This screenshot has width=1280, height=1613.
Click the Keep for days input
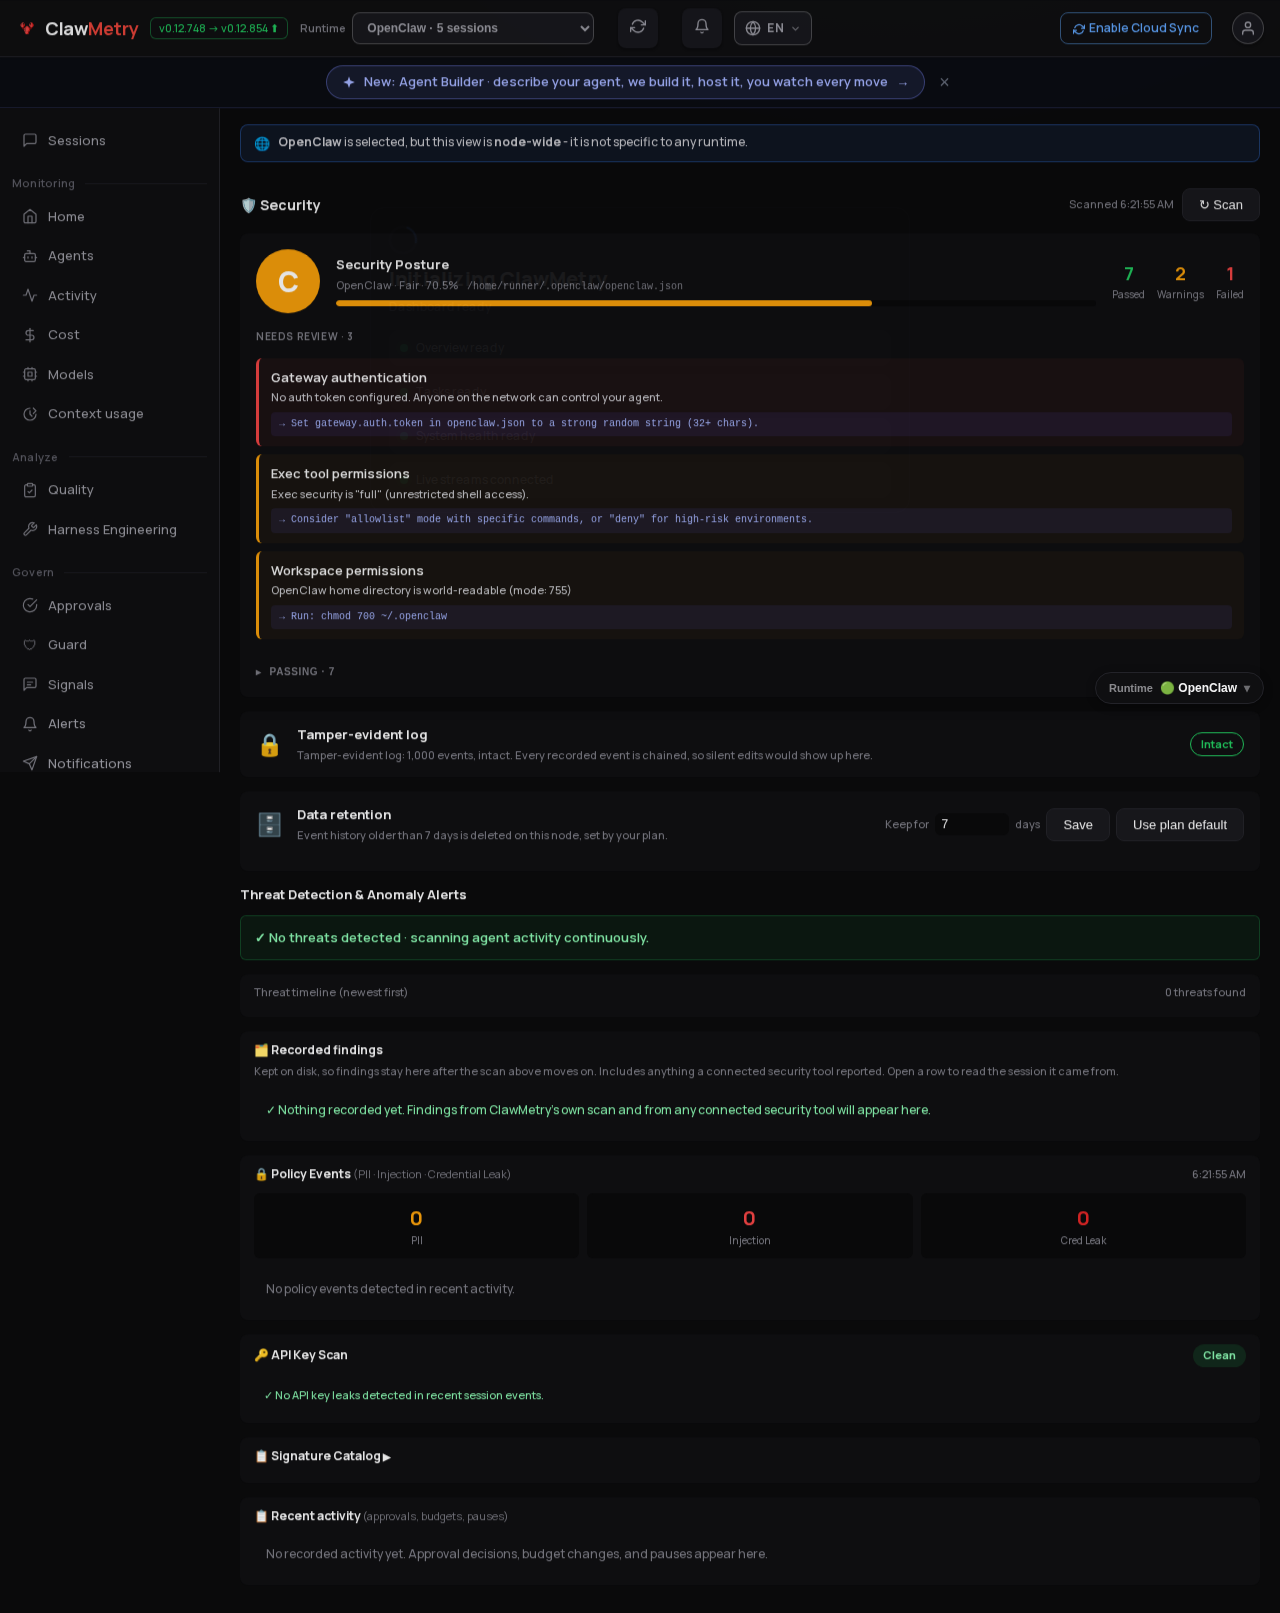click(x=971, y=824)
